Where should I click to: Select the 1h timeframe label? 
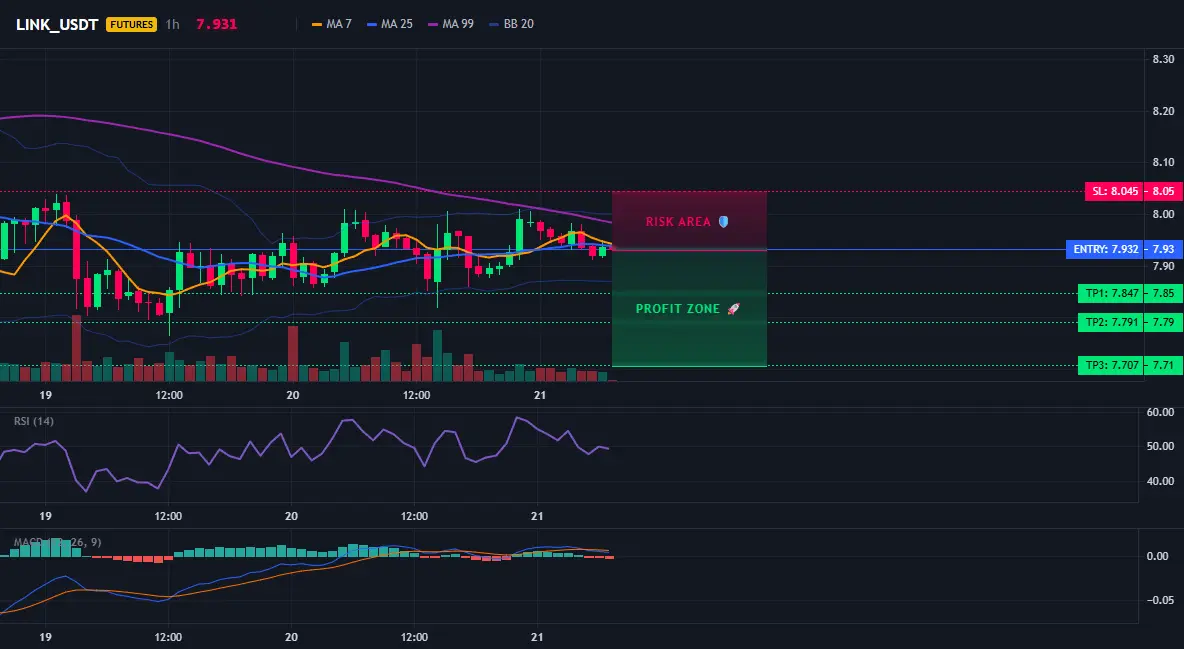coord(173,24)
